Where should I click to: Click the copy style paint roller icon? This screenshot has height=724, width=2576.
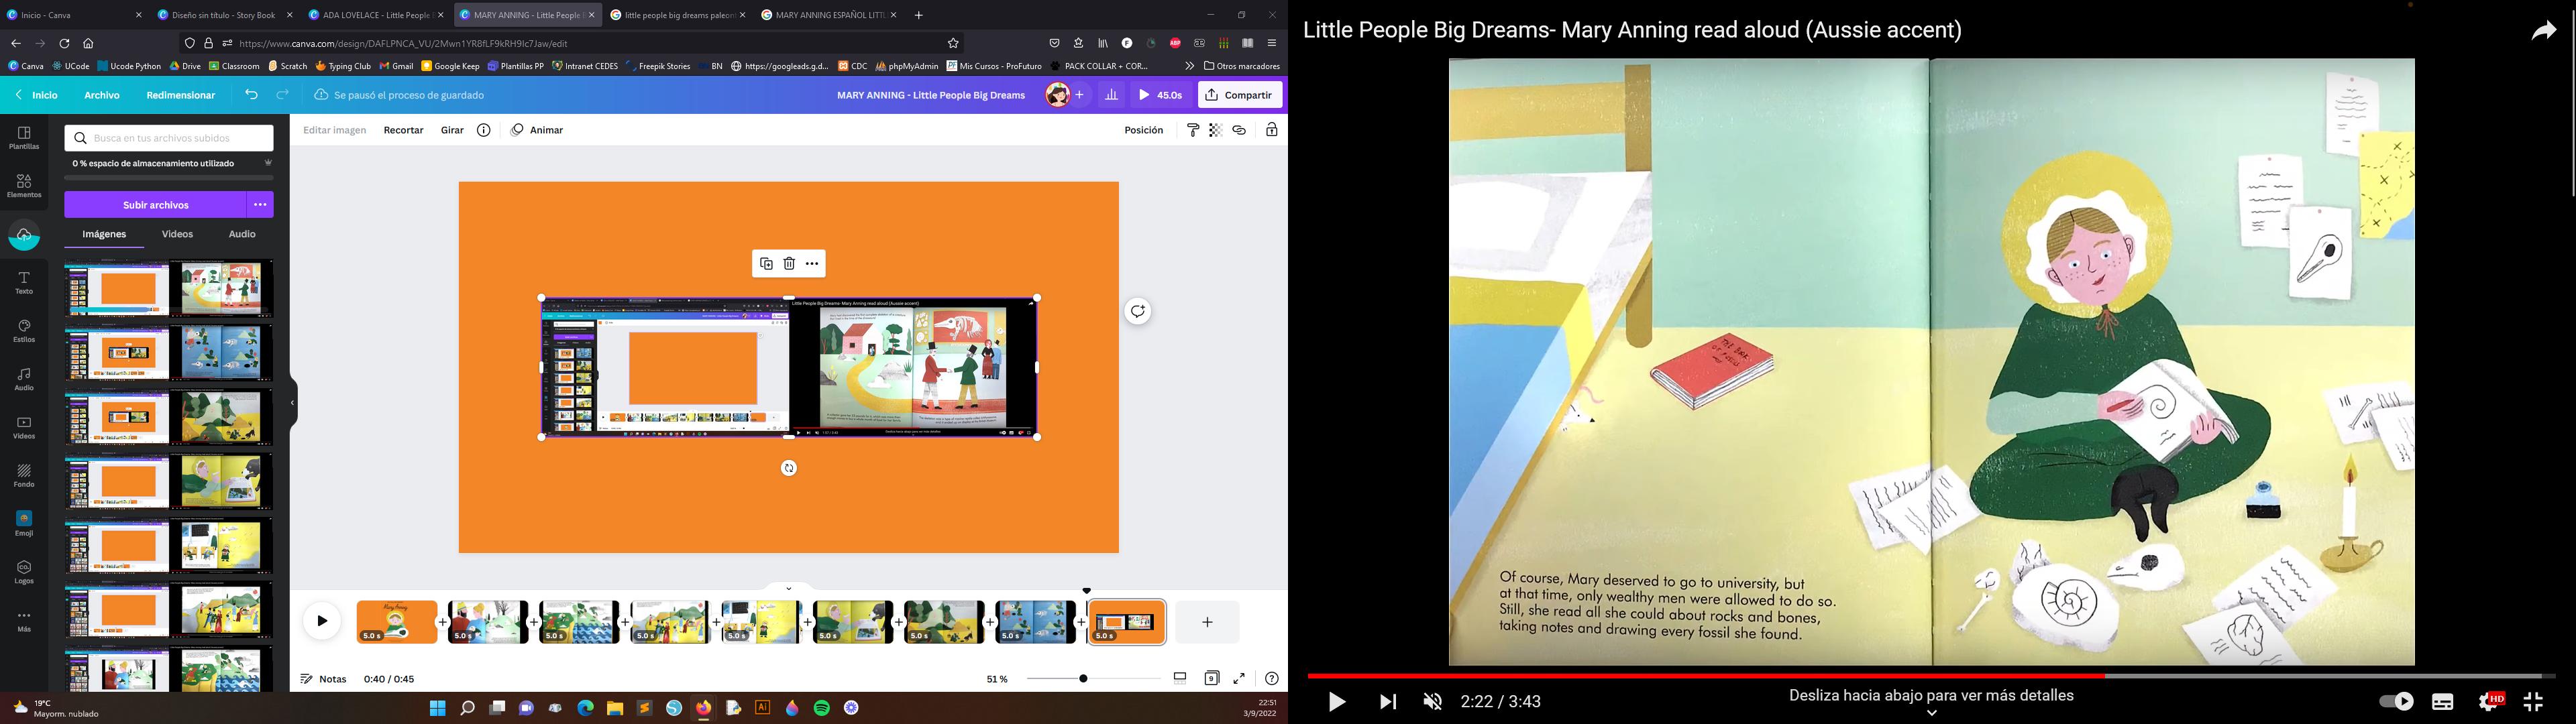pyautogui.click(x=1193, y=130)
